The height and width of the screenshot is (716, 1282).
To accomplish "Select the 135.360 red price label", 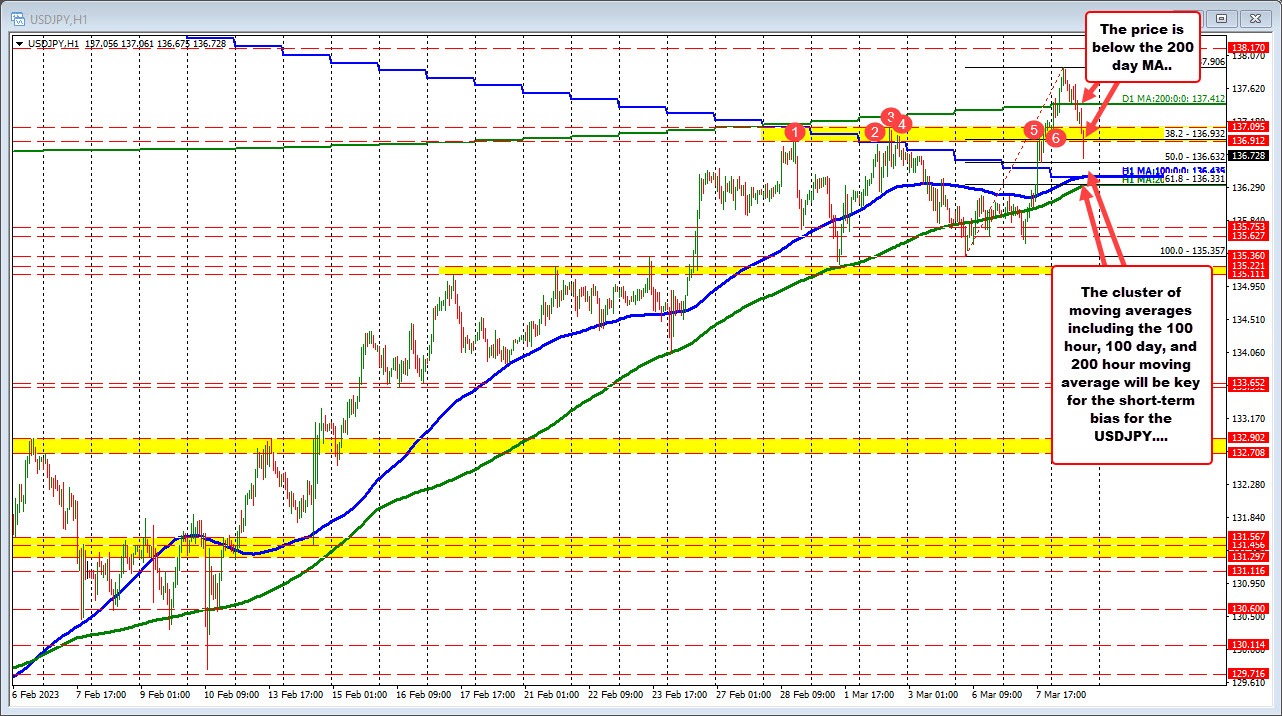I will [1246, 256].
